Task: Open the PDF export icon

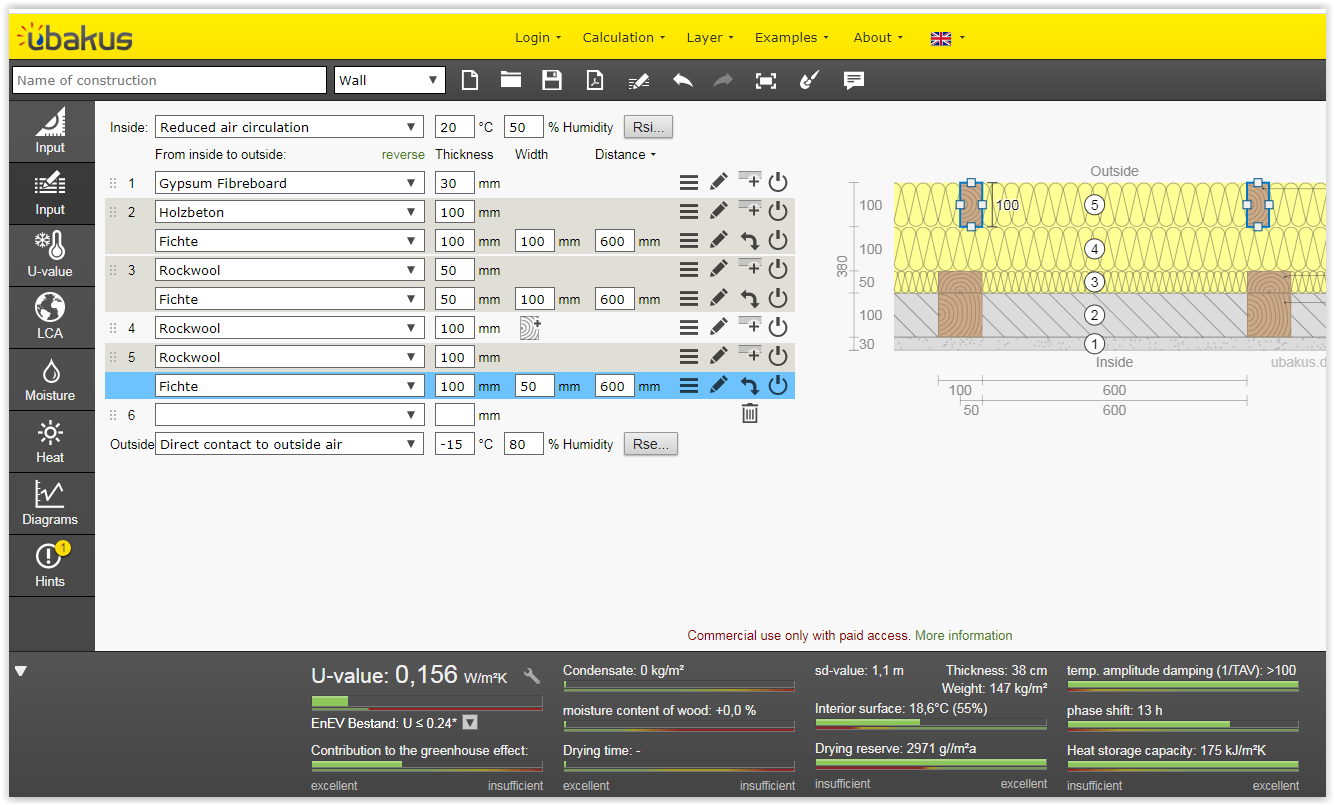Action: pos(595,81)
